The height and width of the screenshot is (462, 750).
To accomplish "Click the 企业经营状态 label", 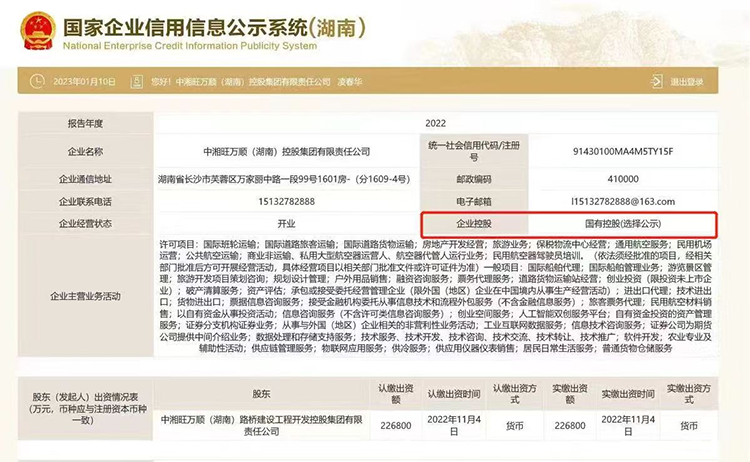I will click(85, 223).
